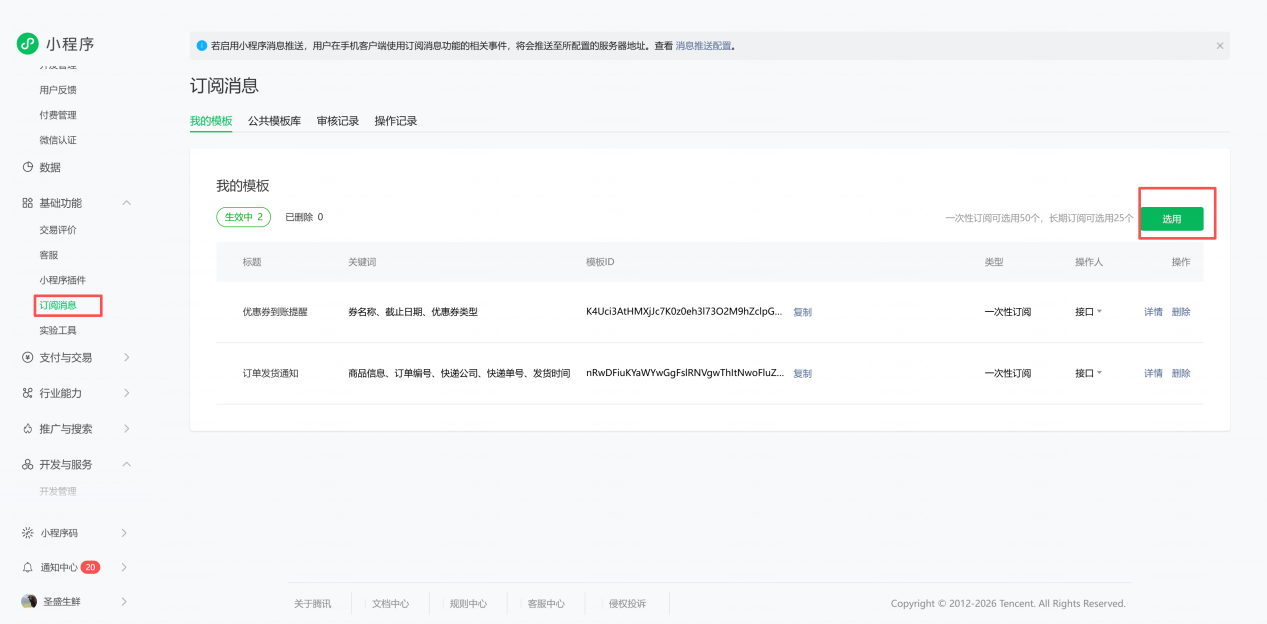Open 通知中心 bell icon
The image size is (1267, 624).
tap(28, 567)
